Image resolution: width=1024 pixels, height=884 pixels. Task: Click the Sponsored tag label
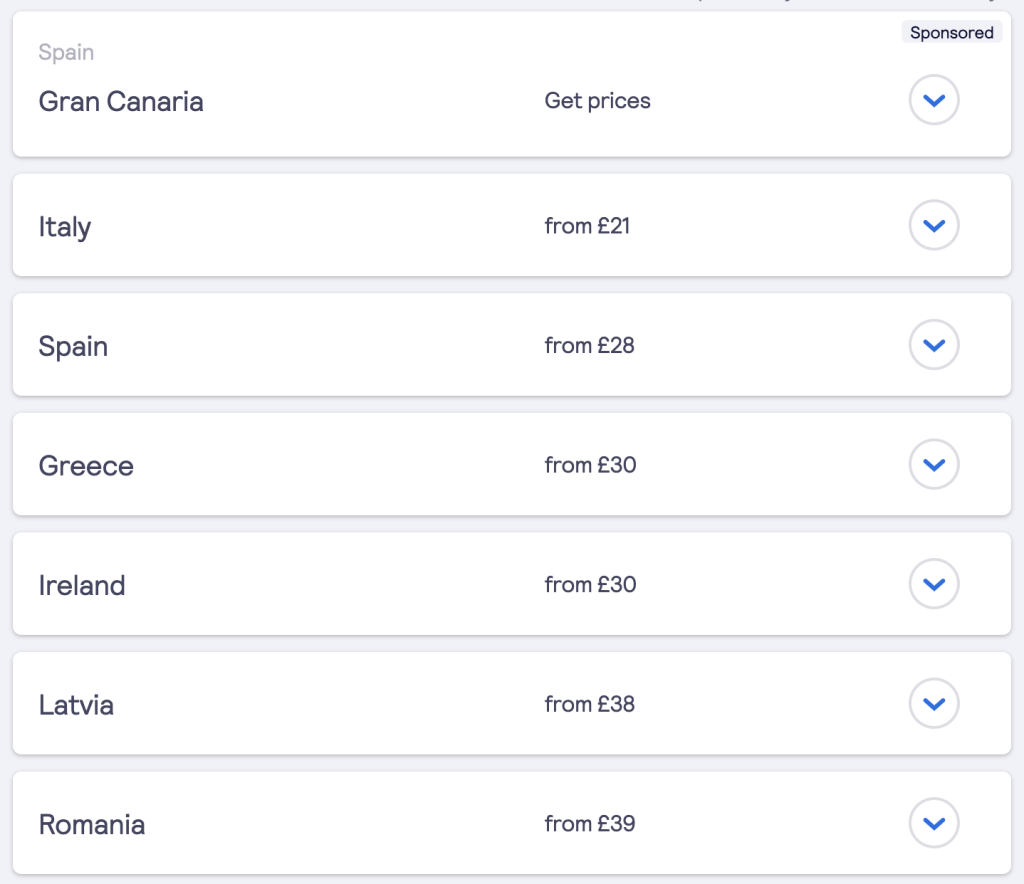pos(951,32)
